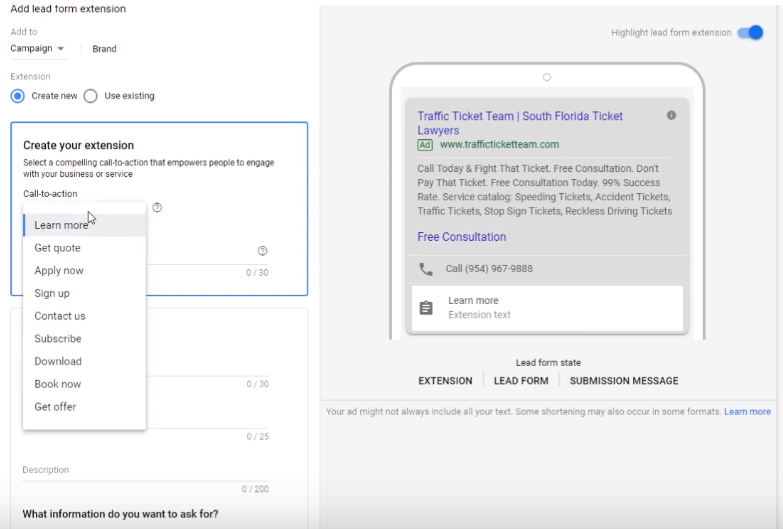Click the info icon in the ad preview
Image resolution: width=783 pixels, height=529 pixels.
coord(671,115)
